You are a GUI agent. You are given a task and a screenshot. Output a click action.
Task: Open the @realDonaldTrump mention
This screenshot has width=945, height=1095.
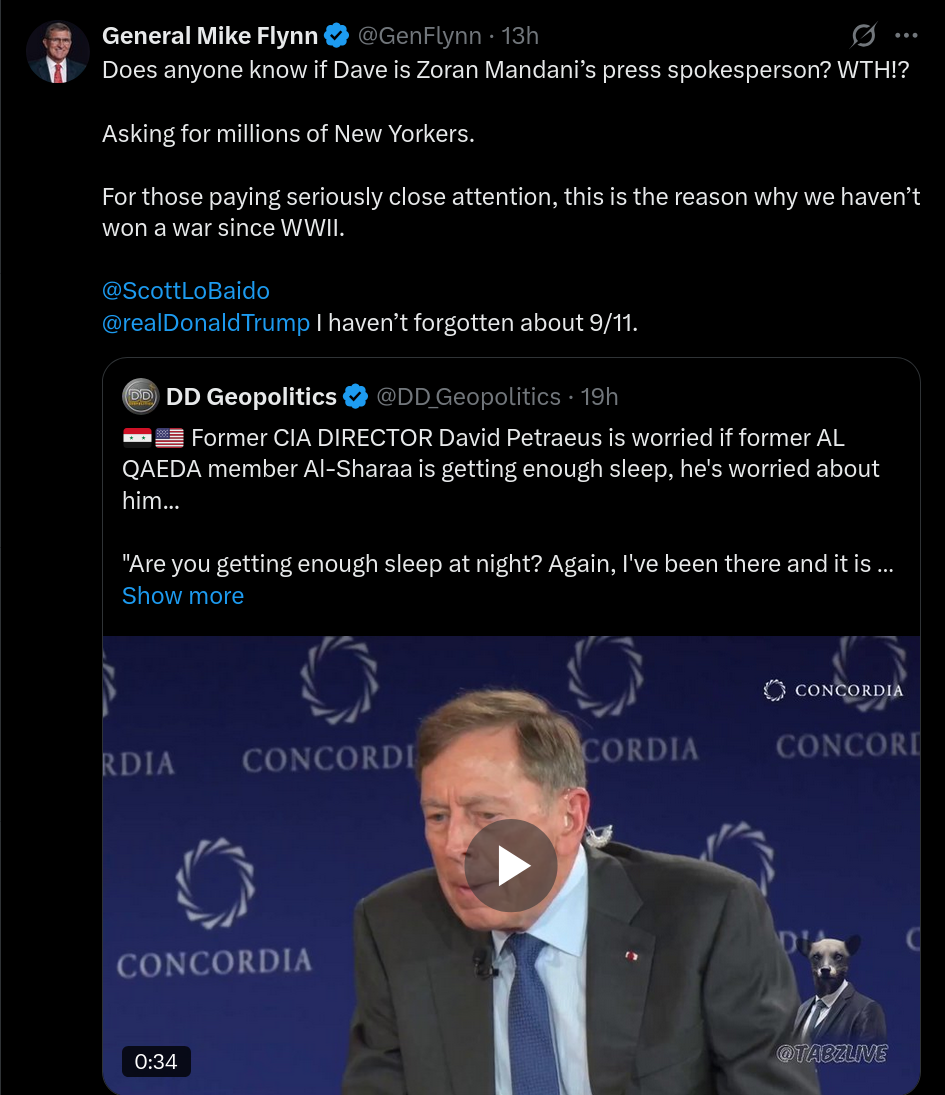click(206, 323)
